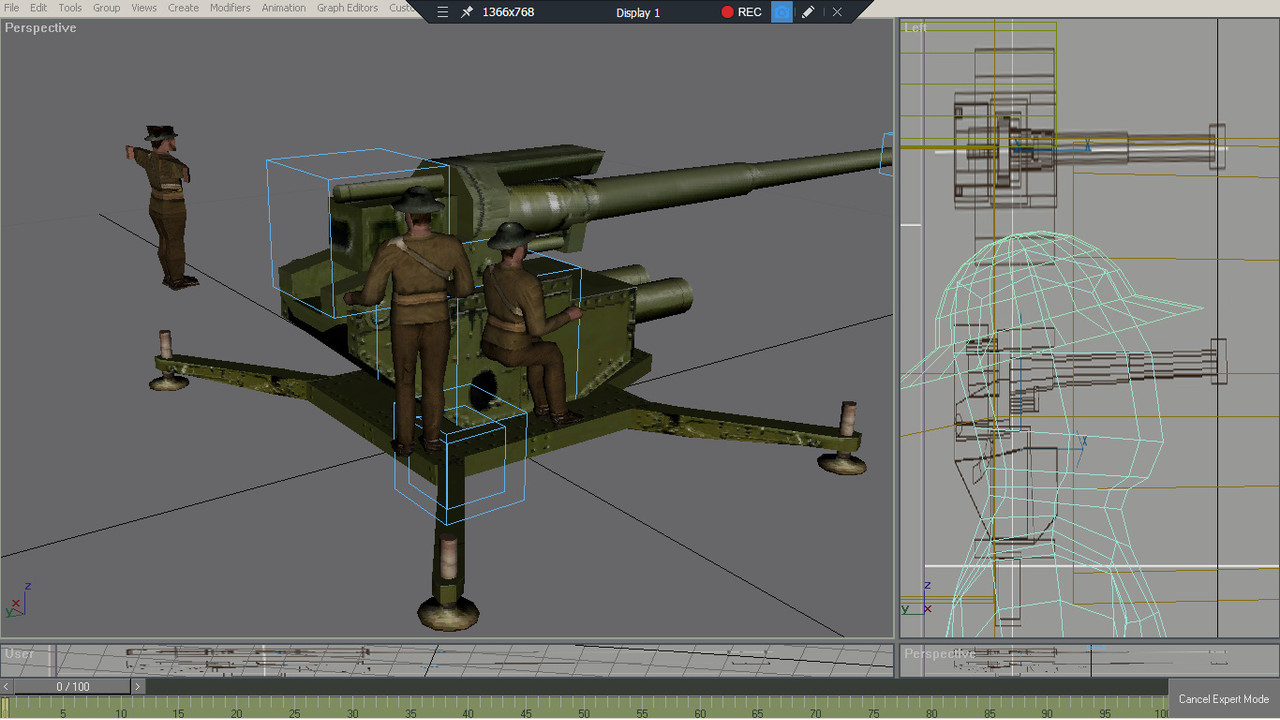Click the pin icon on recorder bar
This screenshot has height=720, width=1280.
[467, 12]
